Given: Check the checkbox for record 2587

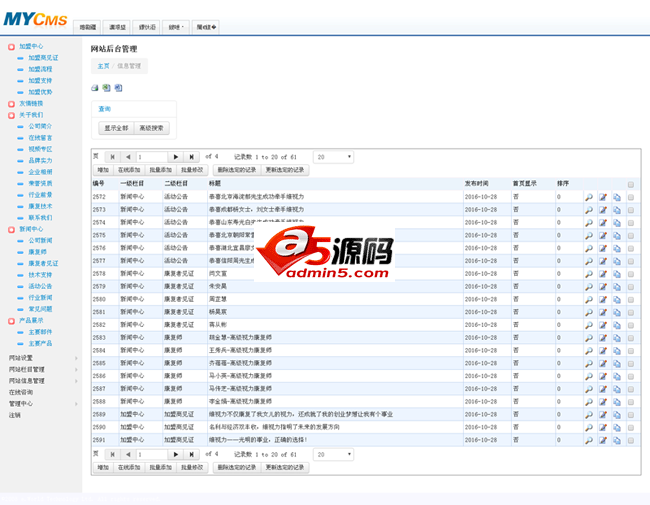Looking at the screenshot, I should pyautogui.click(x=631, y=390).
